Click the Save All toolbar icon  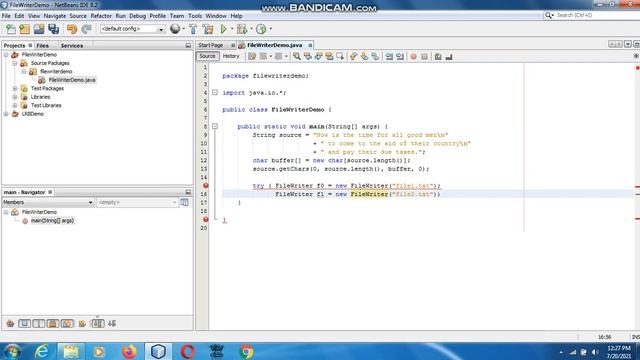(x=53, y=29)
